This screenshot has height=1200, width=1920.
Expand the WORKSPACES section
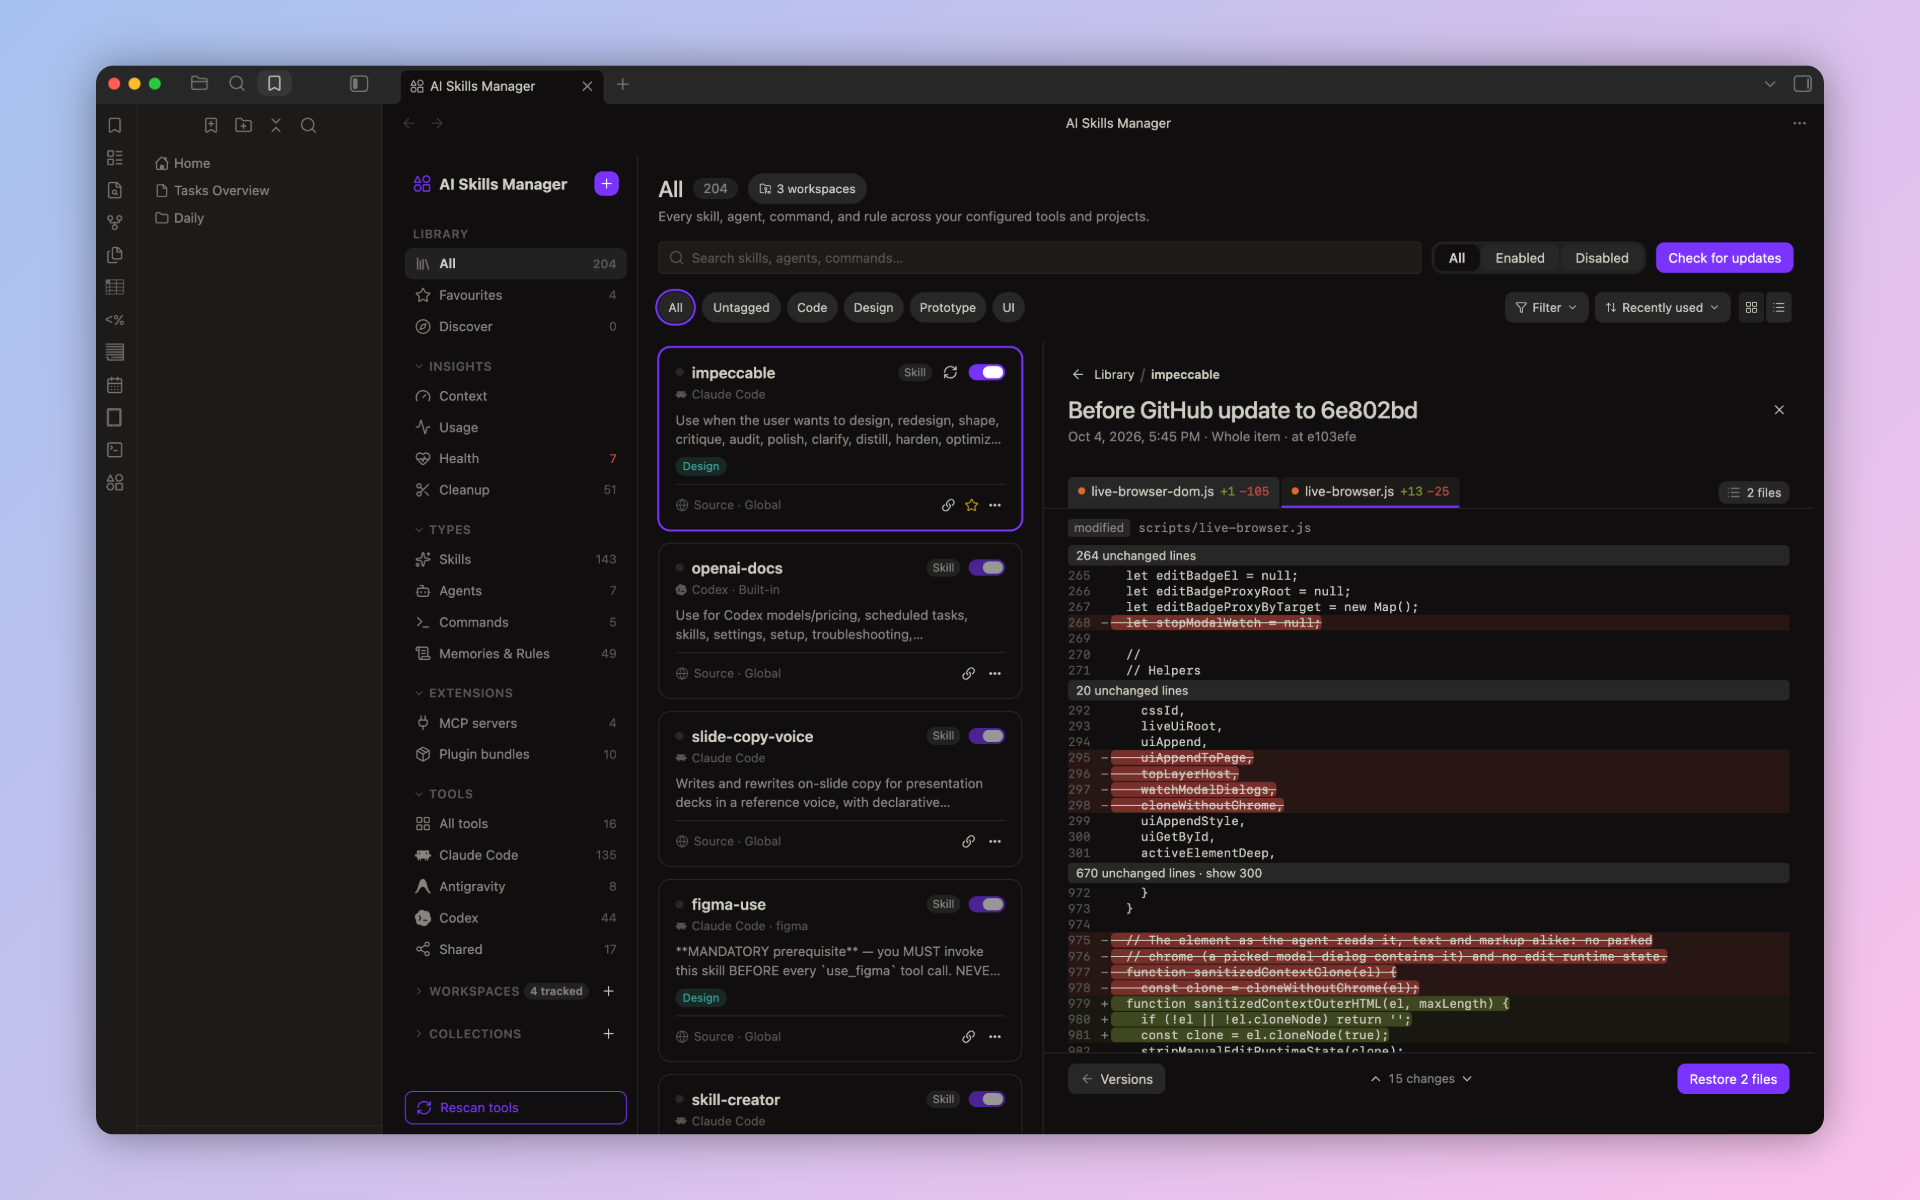coord(466,991)
